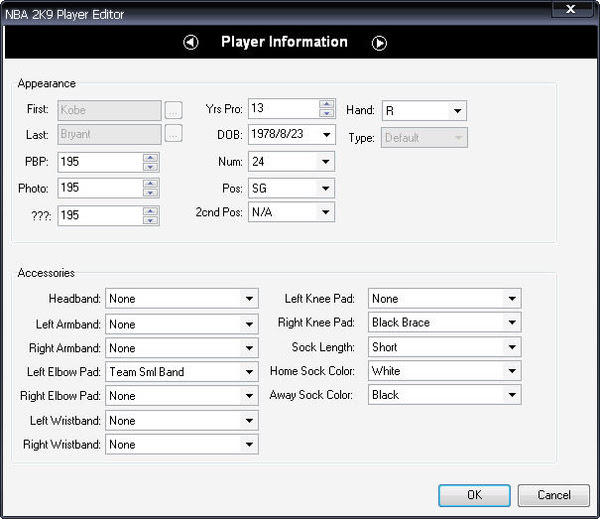This screenshot has width=600, height=519.
Task: Open the Left Elbow Pad dropdown
Action: [249, 372]
